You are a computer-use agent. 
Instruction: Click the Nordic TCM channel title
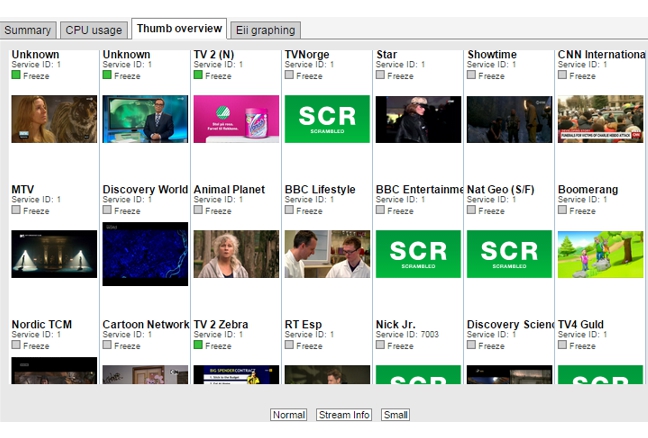[x=42, y=324]
